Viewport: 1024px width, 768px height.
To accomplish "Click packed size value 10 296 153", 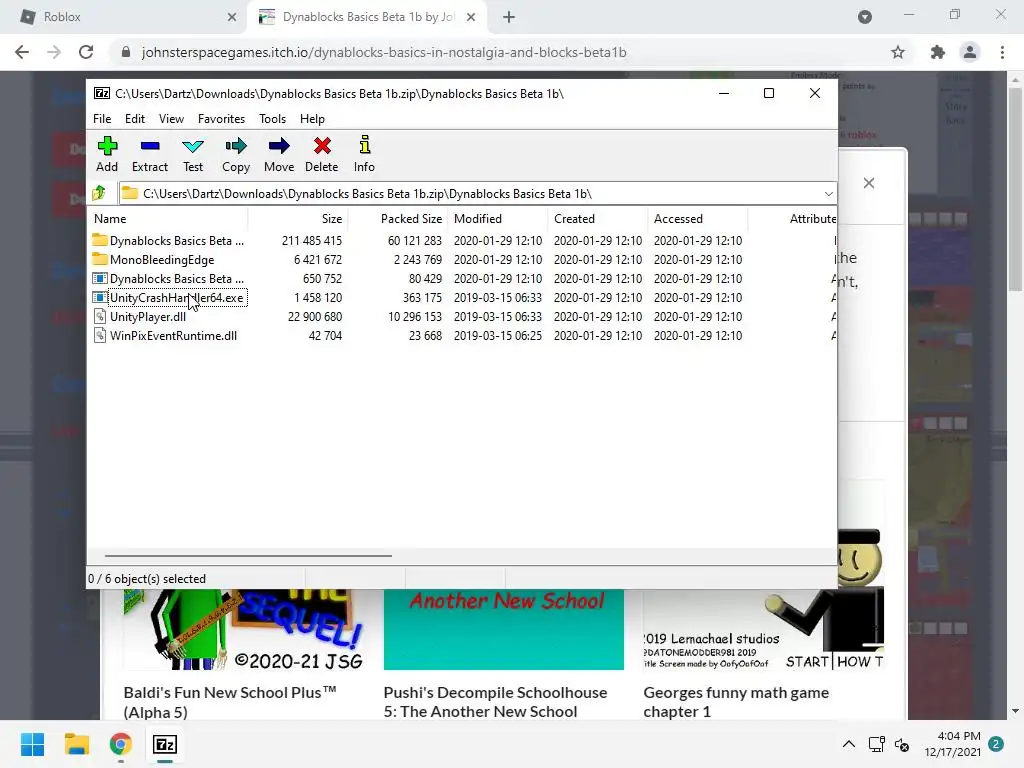I will coord(414,317).
